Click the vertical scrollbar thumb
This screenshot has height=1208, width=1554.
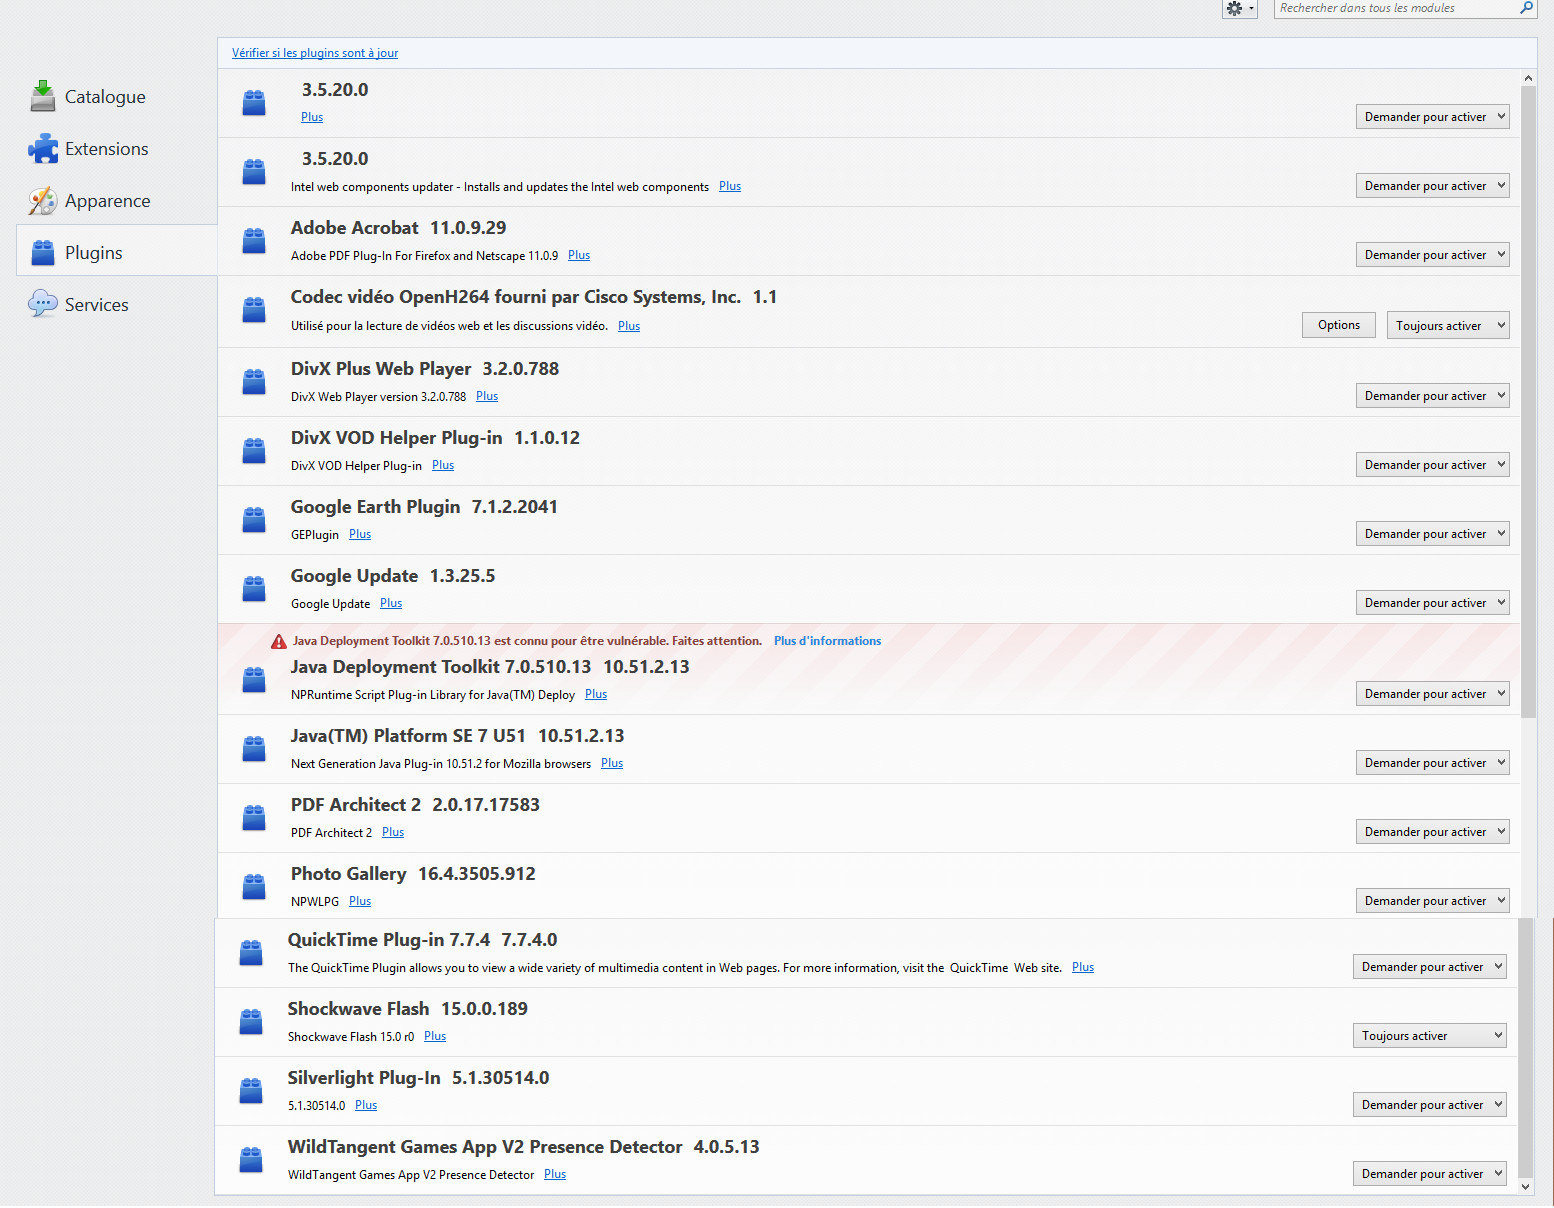click(1528, 400)
